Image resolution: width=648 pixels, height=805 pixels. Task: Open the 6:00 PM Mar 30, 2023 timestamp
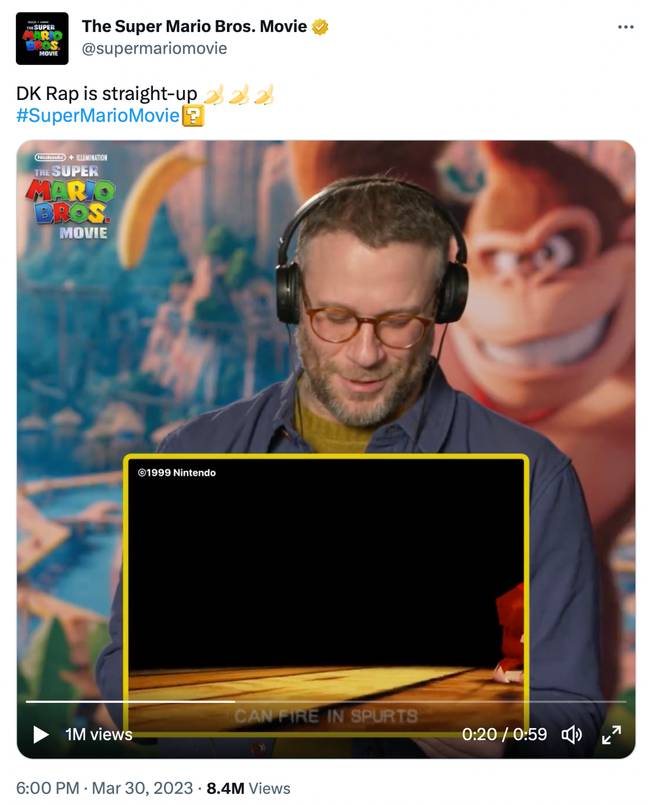pyautogui.click(x=104, y=788)
